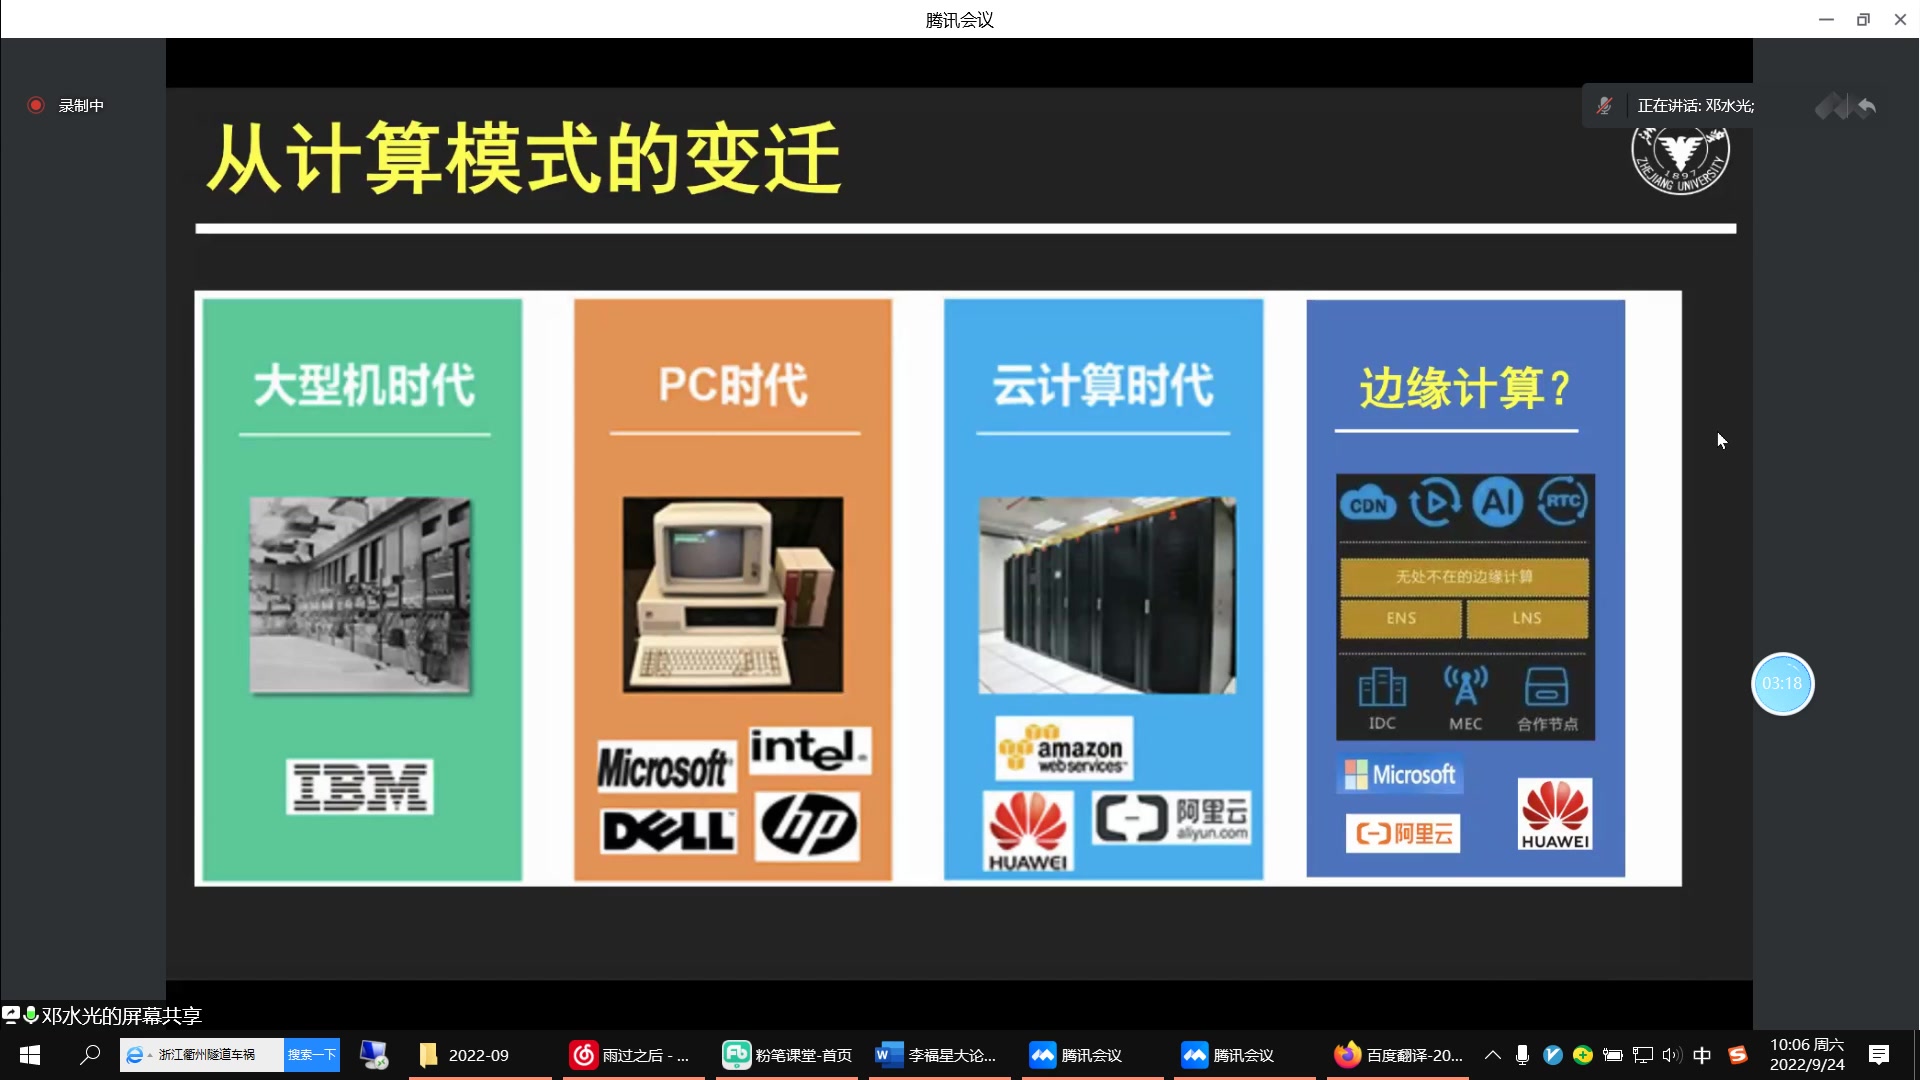Click the vintage PC photo

click(733, 595)
